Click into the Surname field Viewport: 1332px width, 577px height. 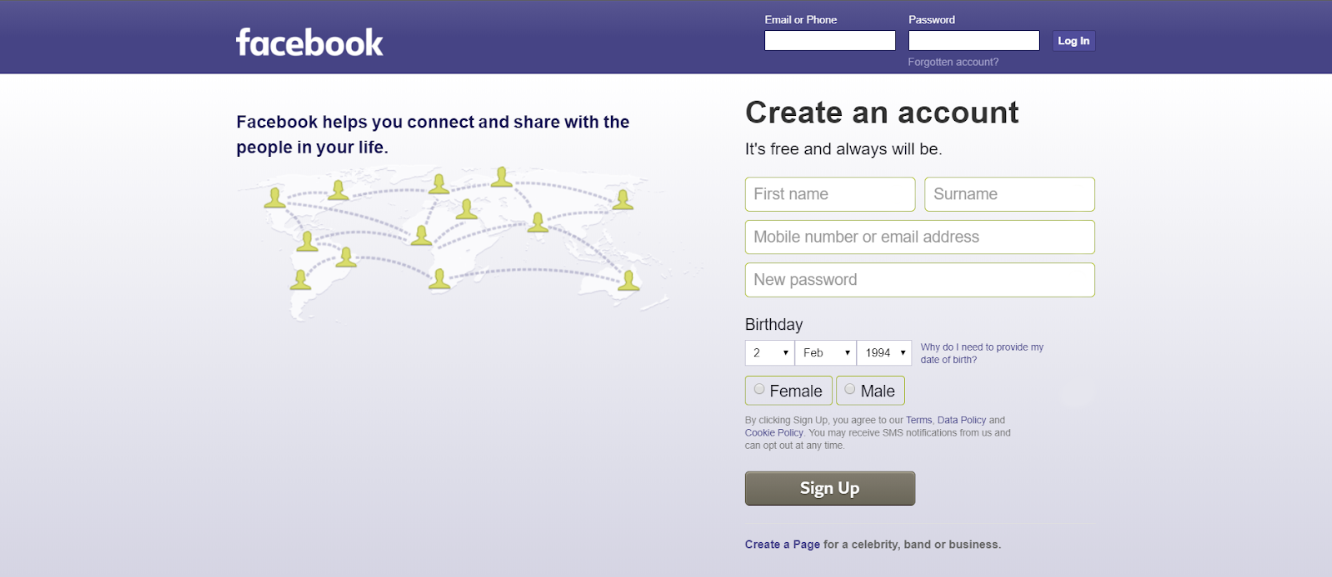1010,194
